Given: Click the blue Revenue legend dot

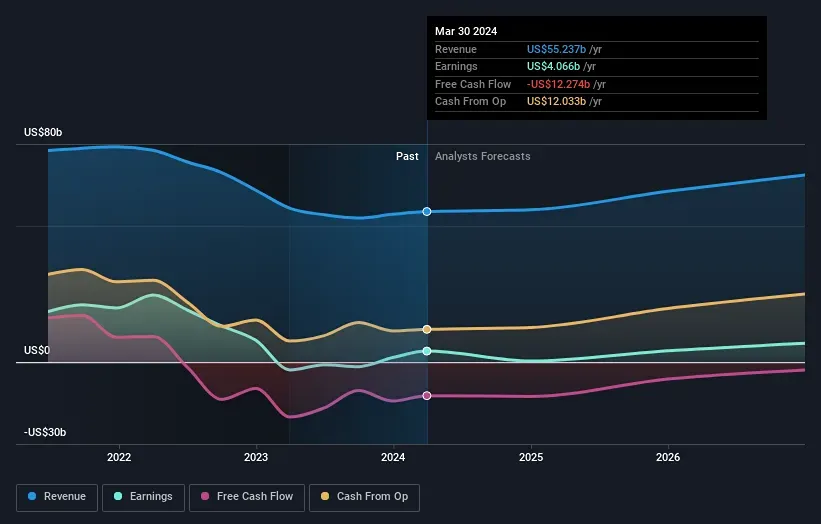Looking at the screenshot, I should 33,496.
